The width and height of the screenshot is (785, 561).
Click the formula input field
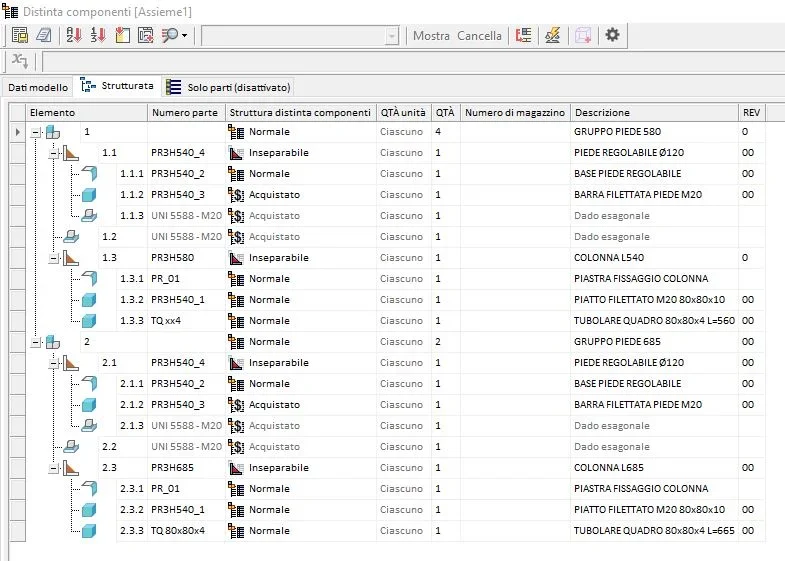click(x=414, y=62)
